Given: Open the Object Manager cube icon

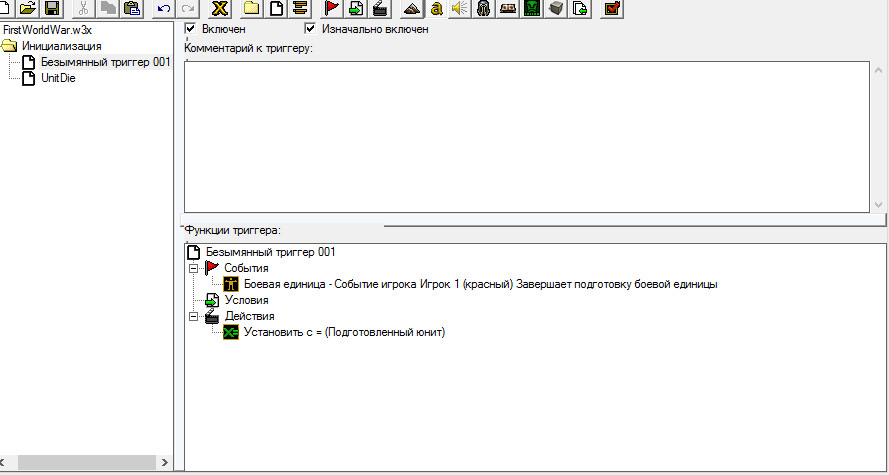Looking at the screenshot, I should click(556, 8).
